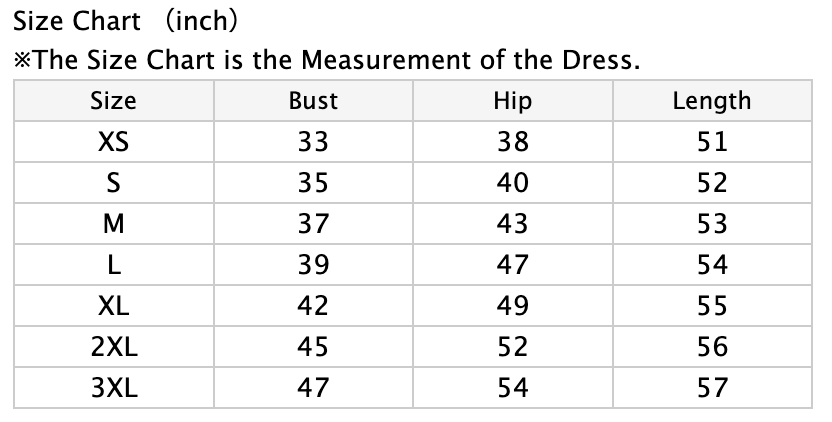Click the Length column header
Viewport: 832px width, 422px height.
click(711, 101)
